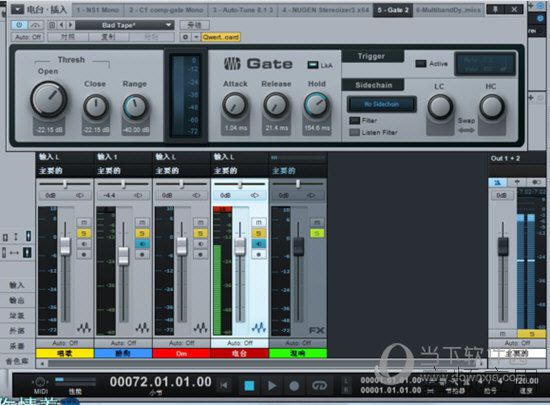The height and width of the screenshot is (405, 550).
Task: Expand the small dropdown arrow next to the gear
Action: coord(196,37)
